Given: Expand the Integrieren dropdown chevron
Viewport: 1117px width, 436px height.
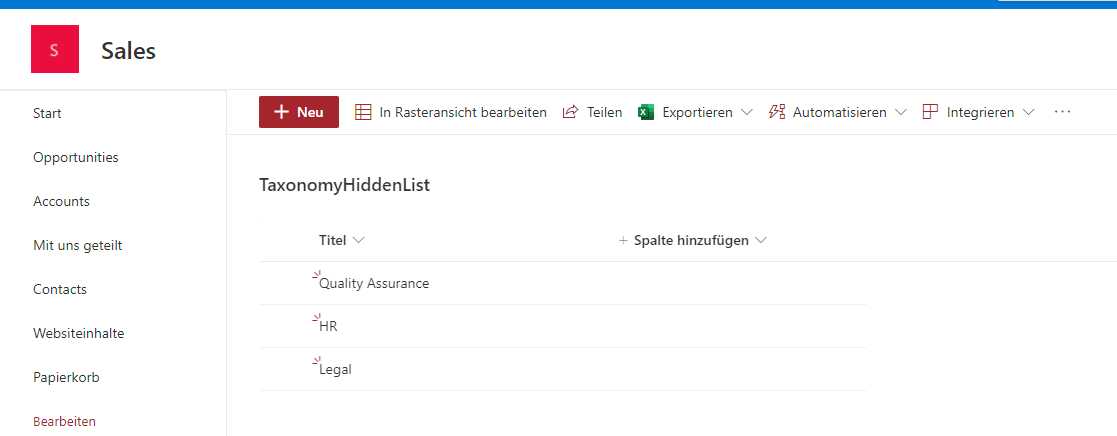Looking at the screenshot, I should coord(1029,113).
